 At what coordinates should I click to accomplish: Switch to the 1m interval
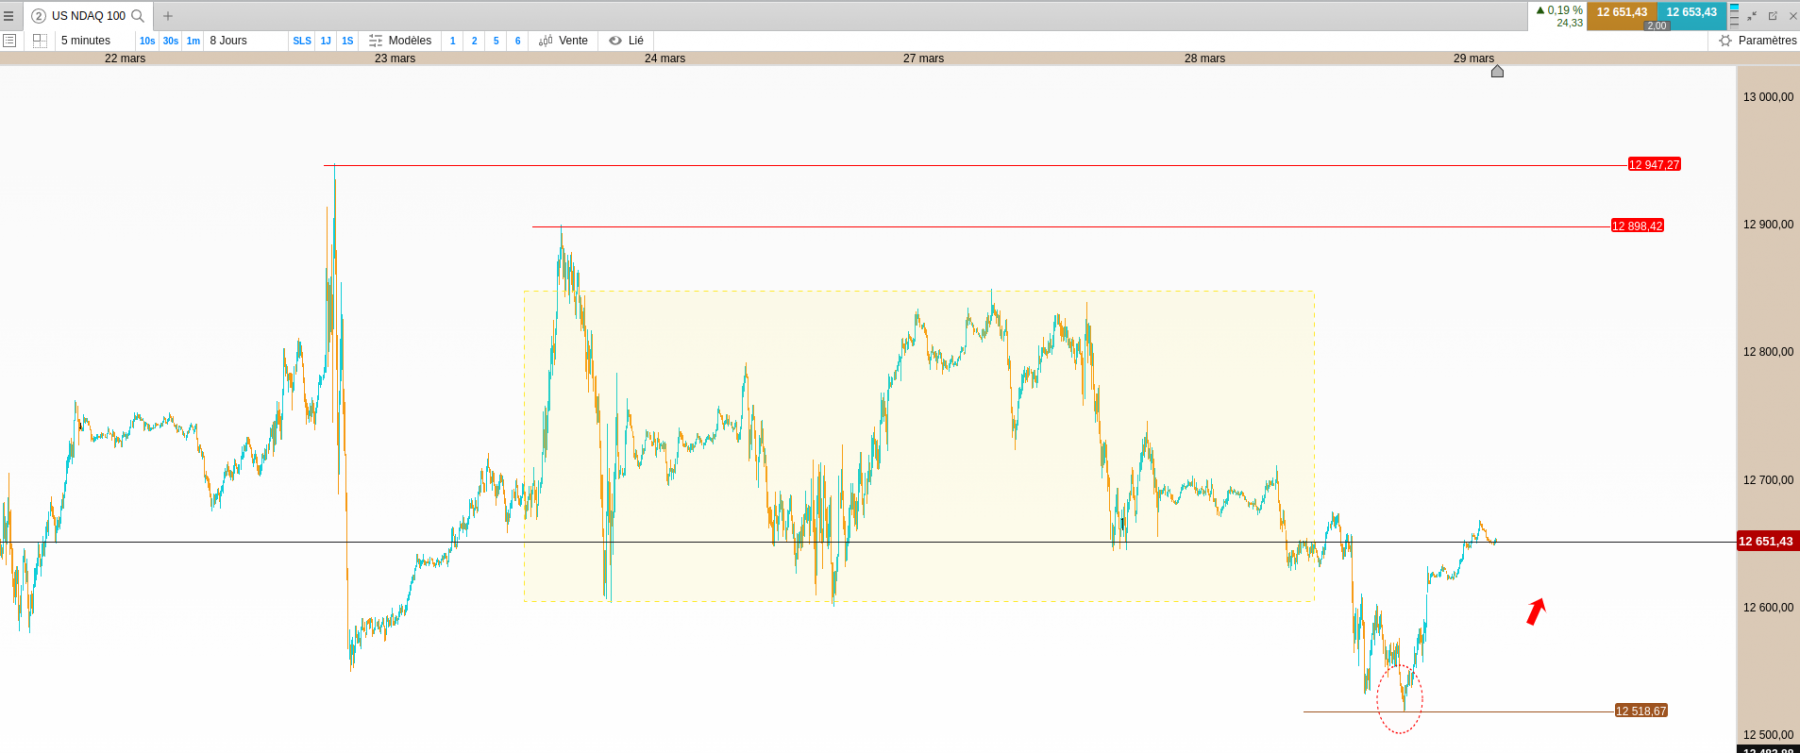193,41
